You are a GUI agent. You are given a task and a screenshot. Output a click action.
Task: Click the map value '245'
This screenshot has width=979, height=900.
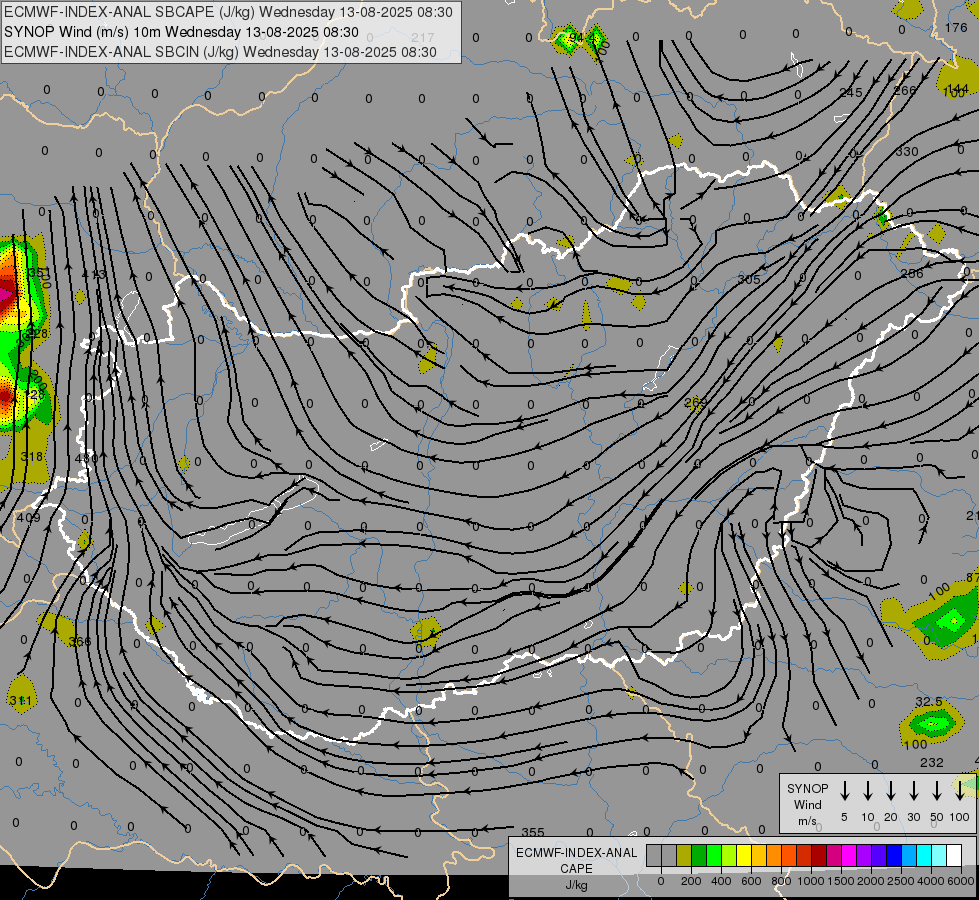click(851, 93)
